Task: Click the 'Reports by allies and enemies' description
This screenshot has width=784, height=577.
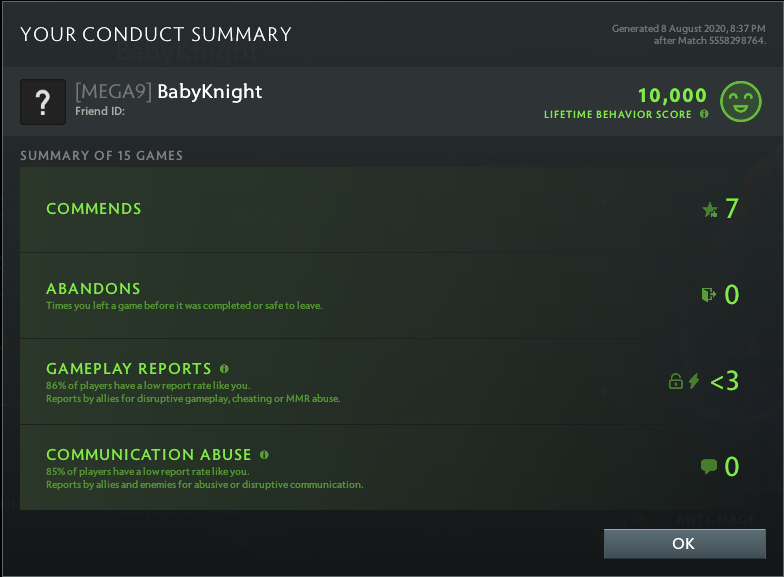Action: [x=204, y=484]
